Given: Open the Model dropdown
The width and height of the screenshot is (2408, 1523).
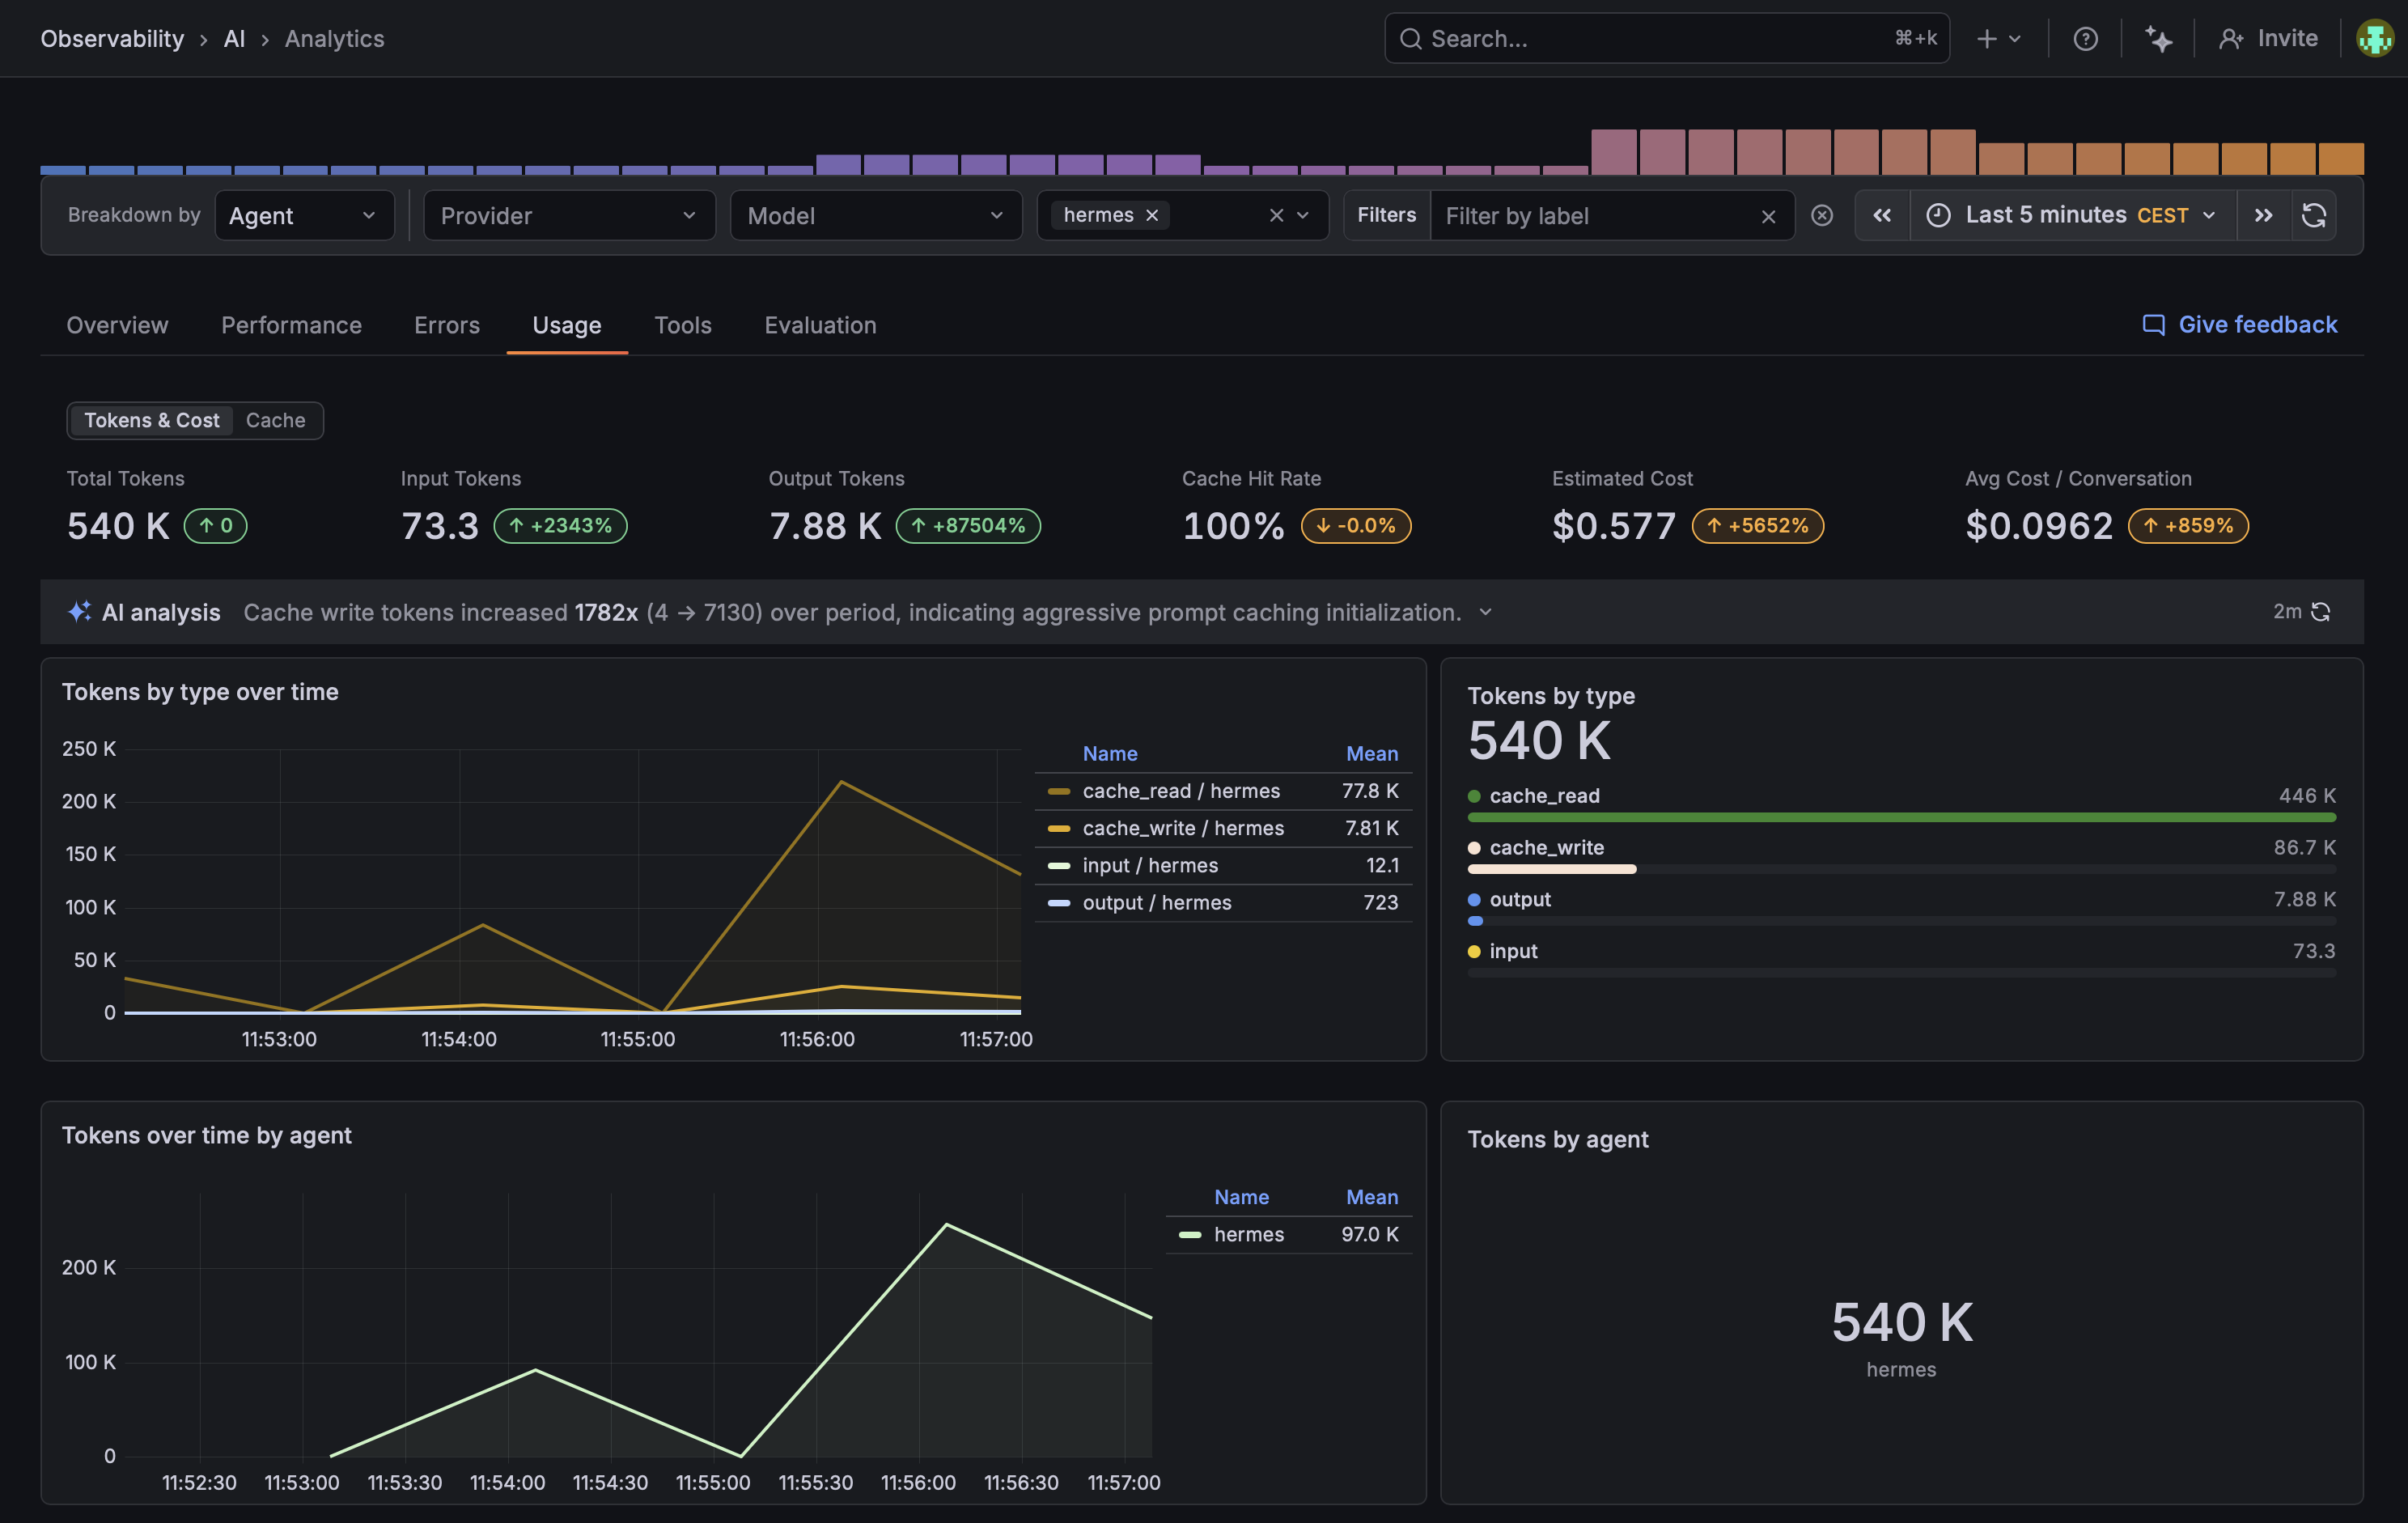Looking at the screenshot, I should pos(876,216).
